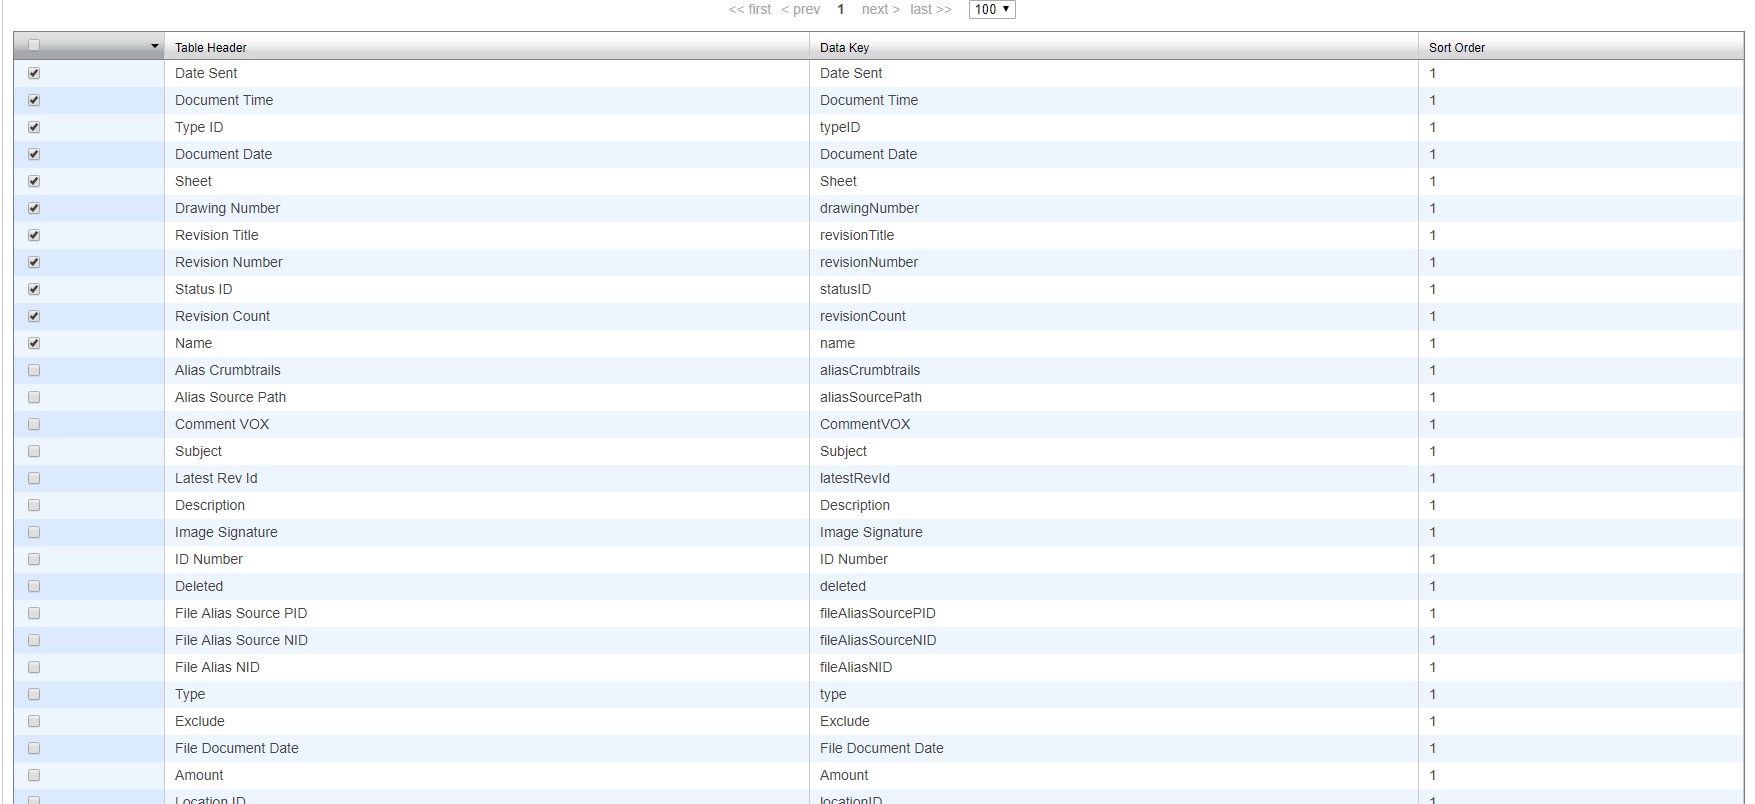Uncheck the Revision Count row checkbox

tap(34, 316)
